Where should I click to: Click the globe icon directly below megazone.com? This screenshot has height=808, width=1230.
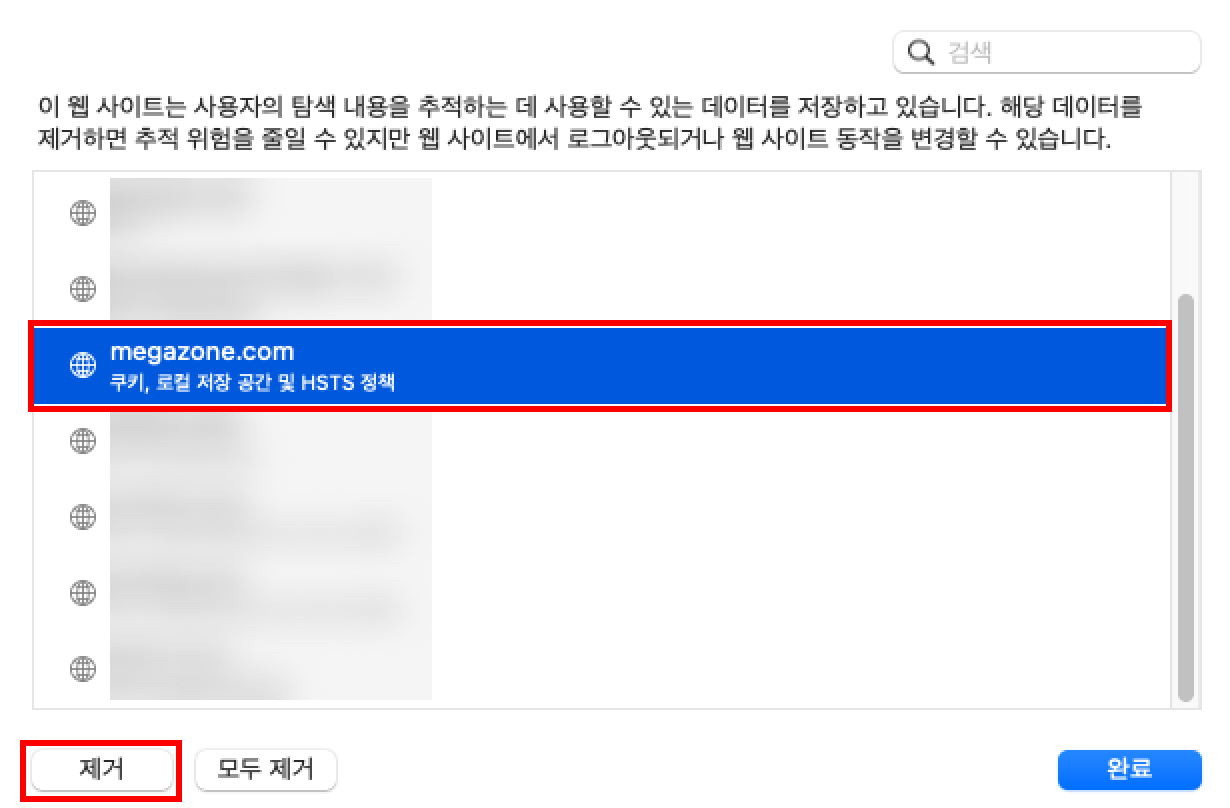pos(82,441)
